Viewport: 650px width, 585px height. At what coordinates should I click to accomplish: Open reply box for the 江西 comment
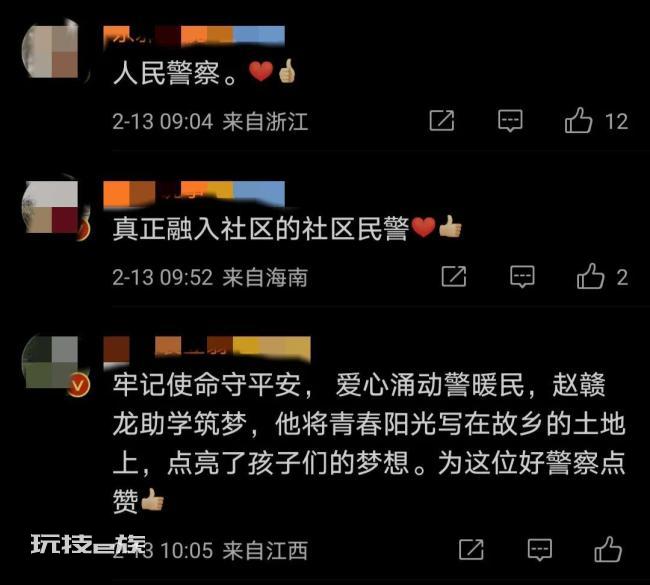click(x=540, y=550)
